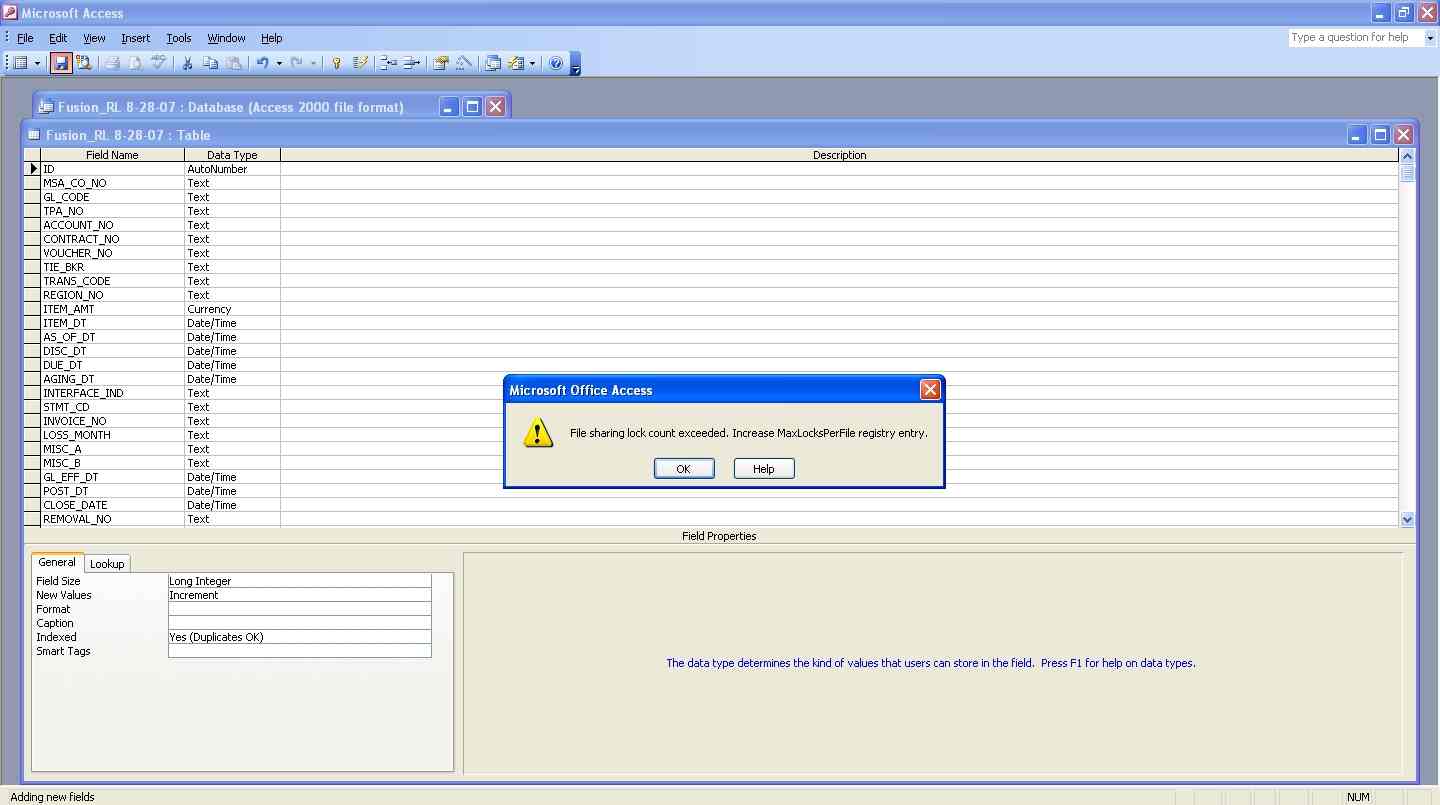Image resolution: width=1440 pixels, height=805 pixels.
Task: Open the Tools menu
Action: click(179, 38)
